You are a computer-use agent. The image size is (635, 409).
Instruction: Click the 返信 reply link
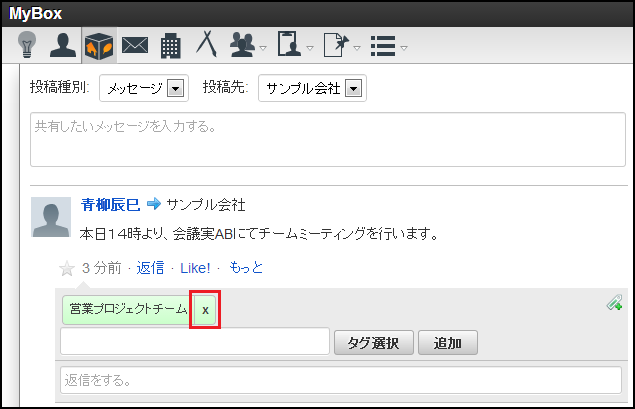pos(150,268)
